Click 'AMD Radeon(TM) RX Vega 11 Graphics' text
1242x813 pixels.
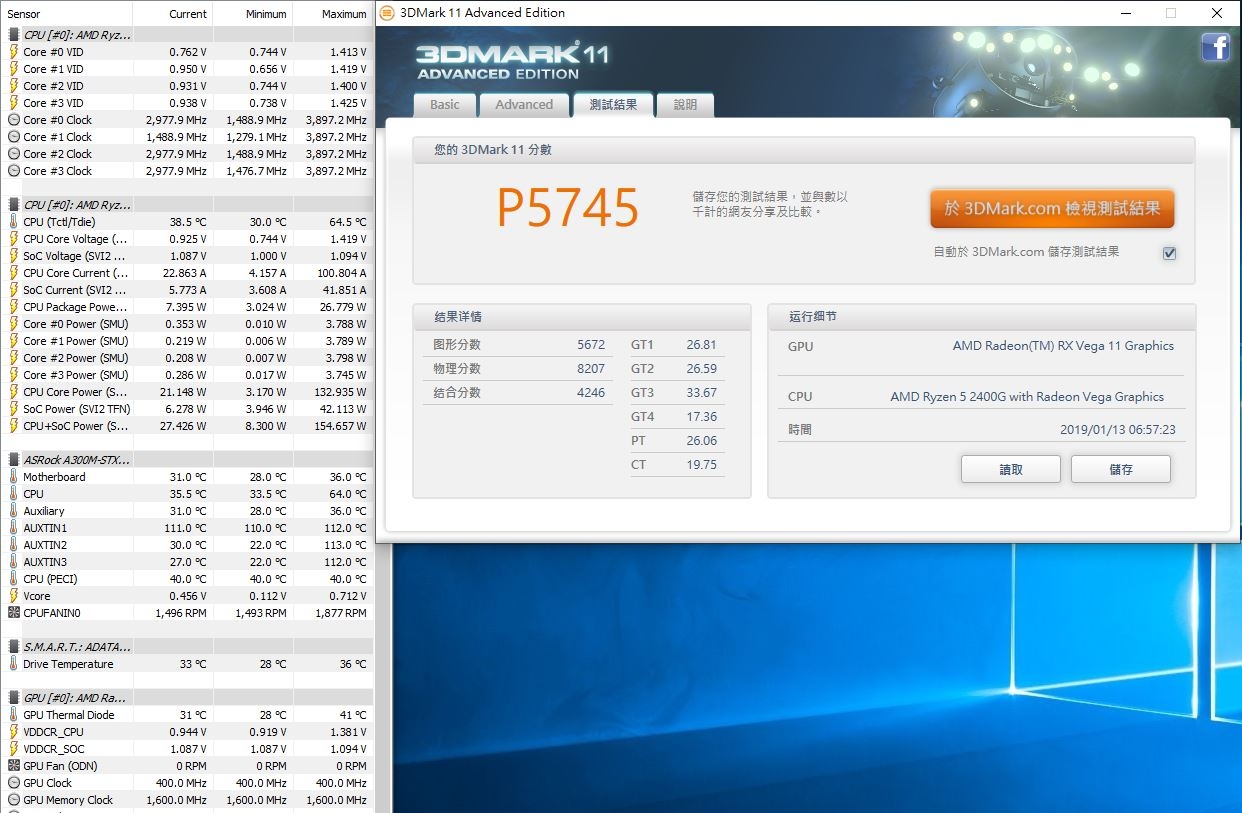tap(1063, 346)
